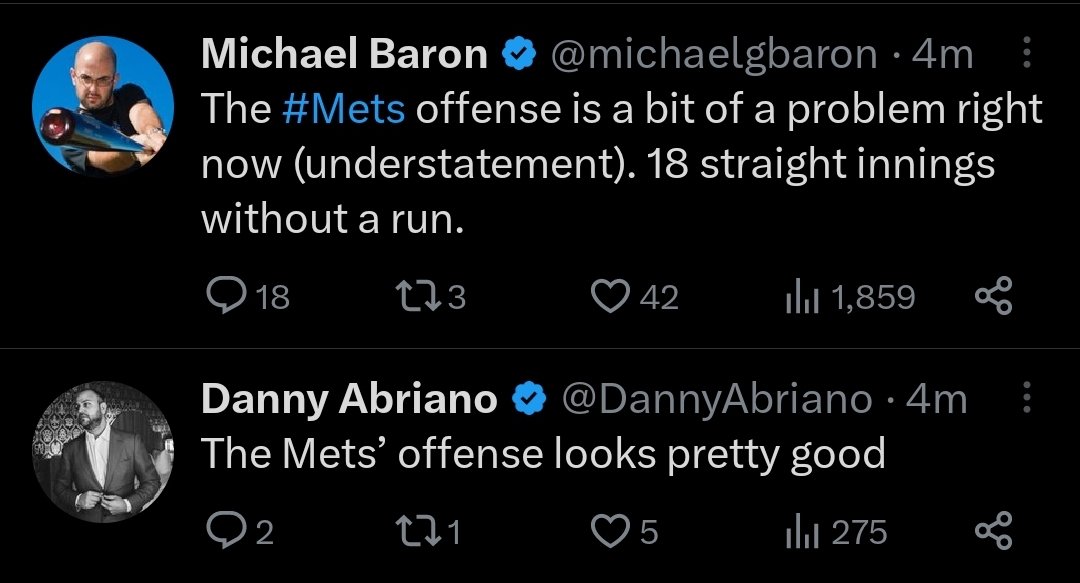The height and width of the screenshot is (583, 1080).
Task: Open more options menu on Michael Baron's tweet
Action: coord(1026,53)
